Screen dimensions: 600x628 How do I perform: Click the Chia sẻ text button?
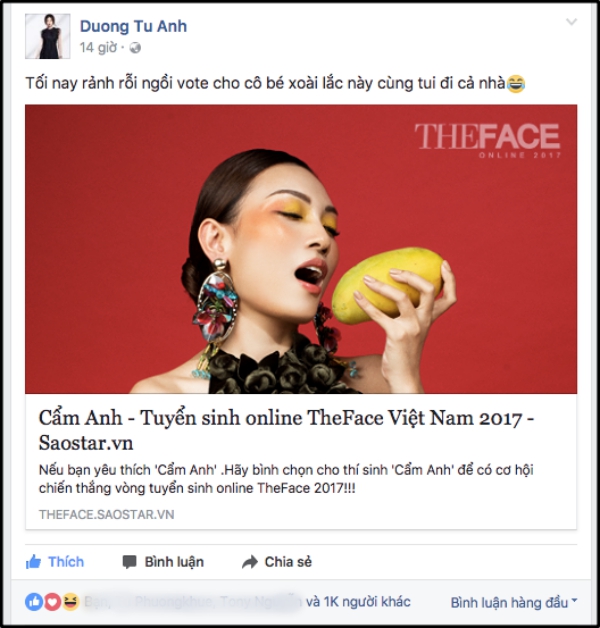(x=288, y=562)
